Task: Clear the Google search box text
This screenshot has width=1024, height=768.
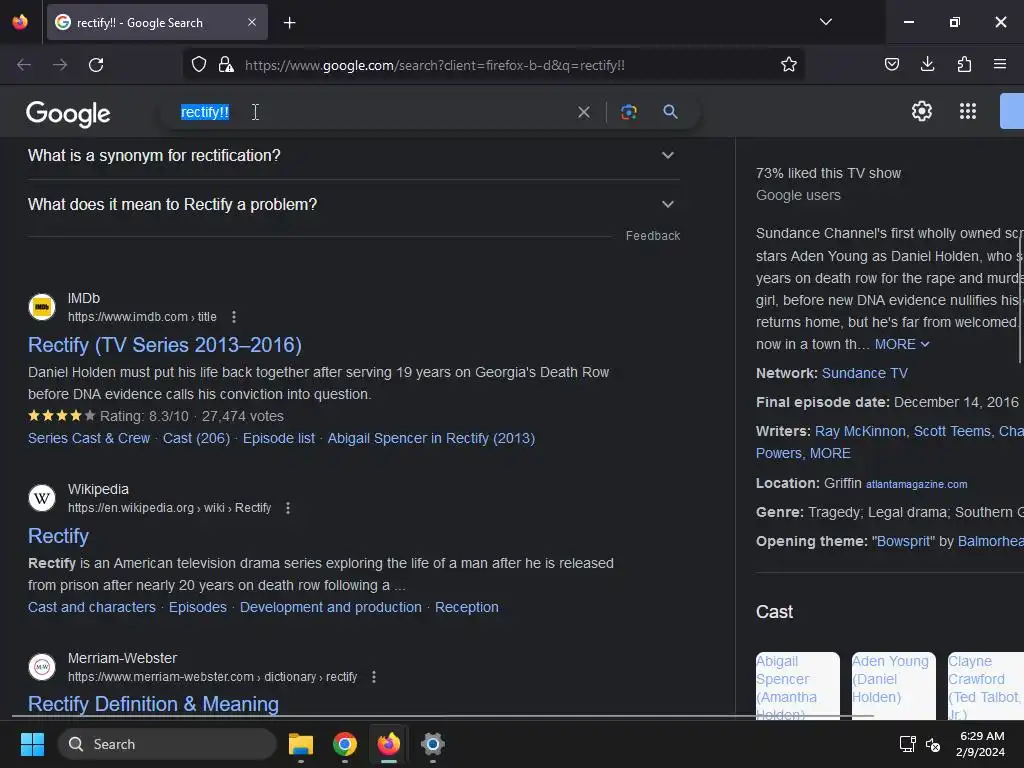Action: (584, 112)
